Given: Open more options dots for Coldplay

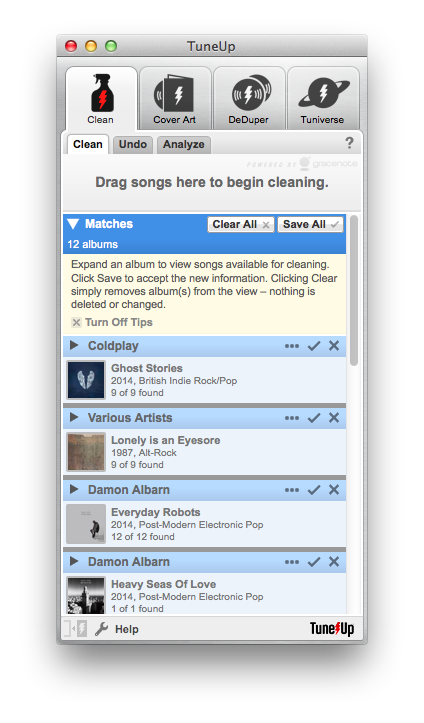Looking at the screenshot, I should click(x=292, y=346).
